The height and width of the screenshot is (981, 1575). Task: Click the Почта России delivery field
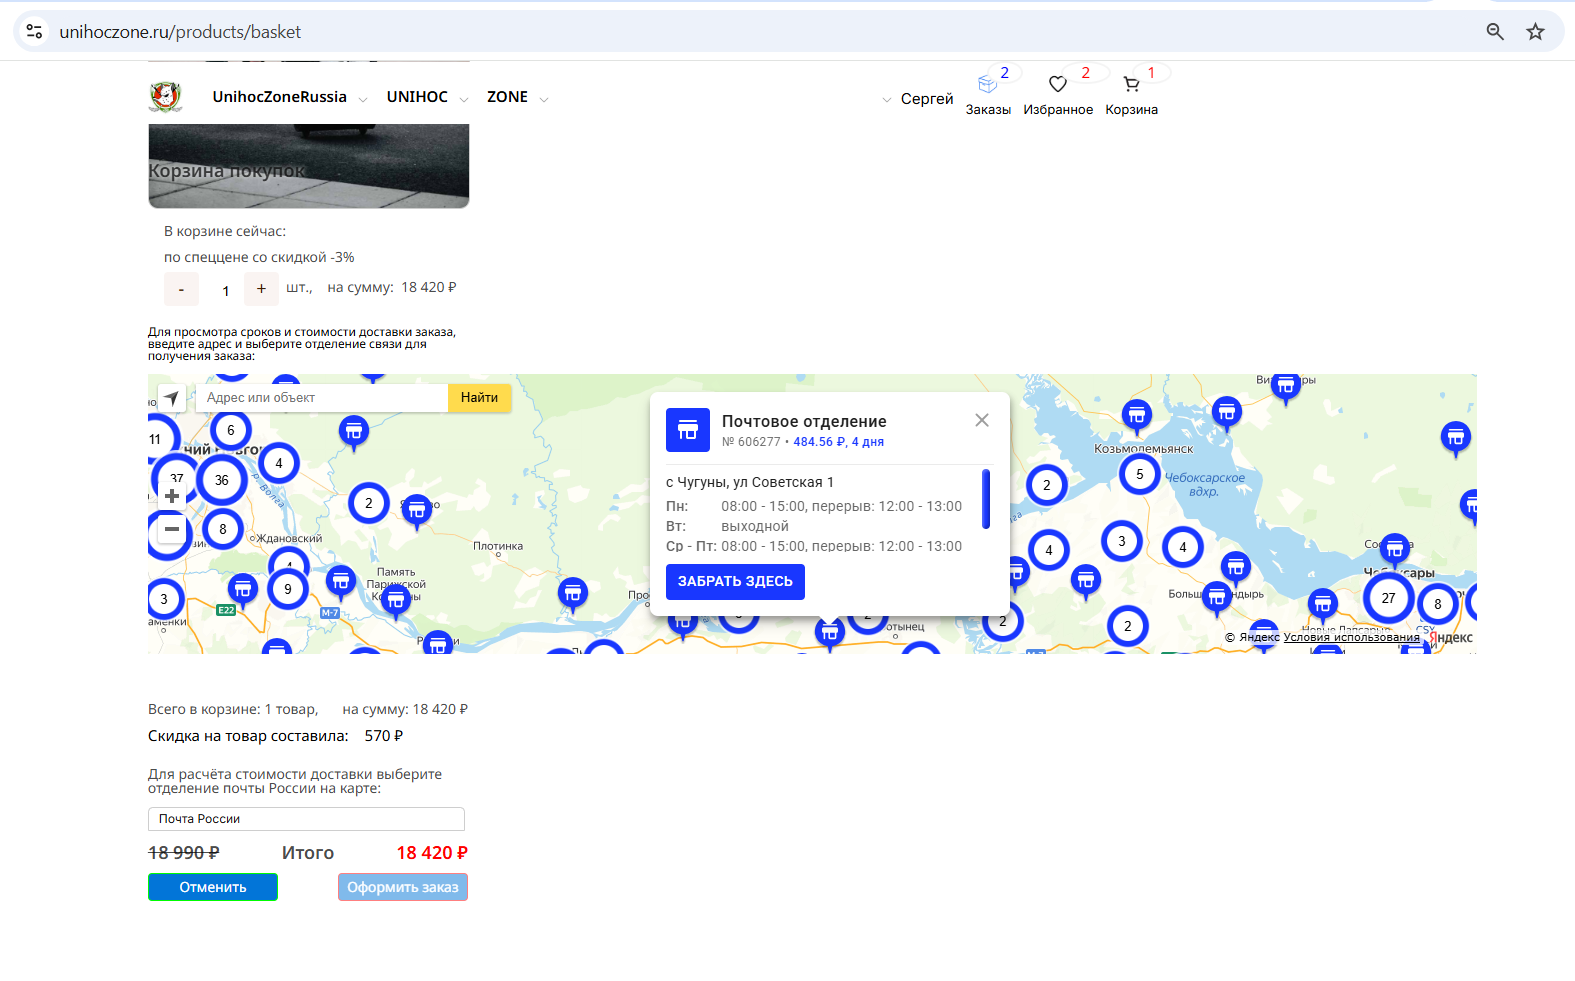coord(306,819)
